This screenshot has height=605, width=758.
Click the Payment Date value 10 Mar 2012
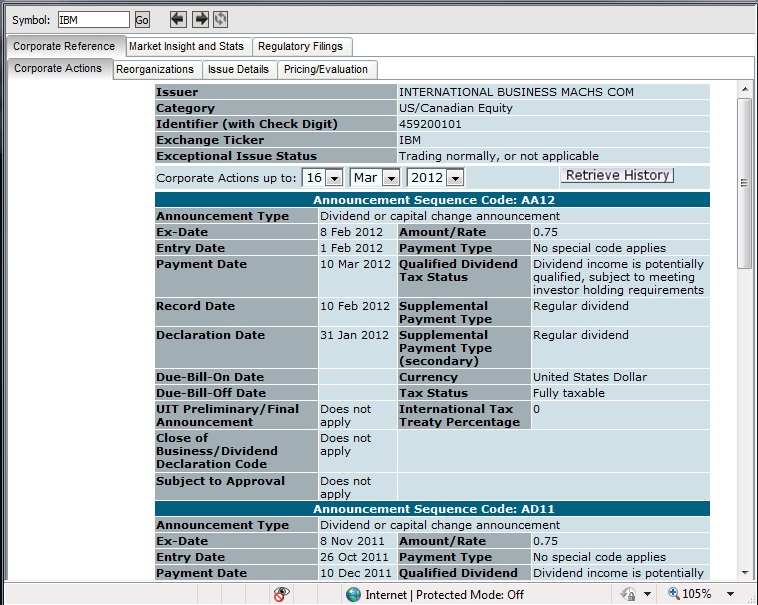pos(355,264)
